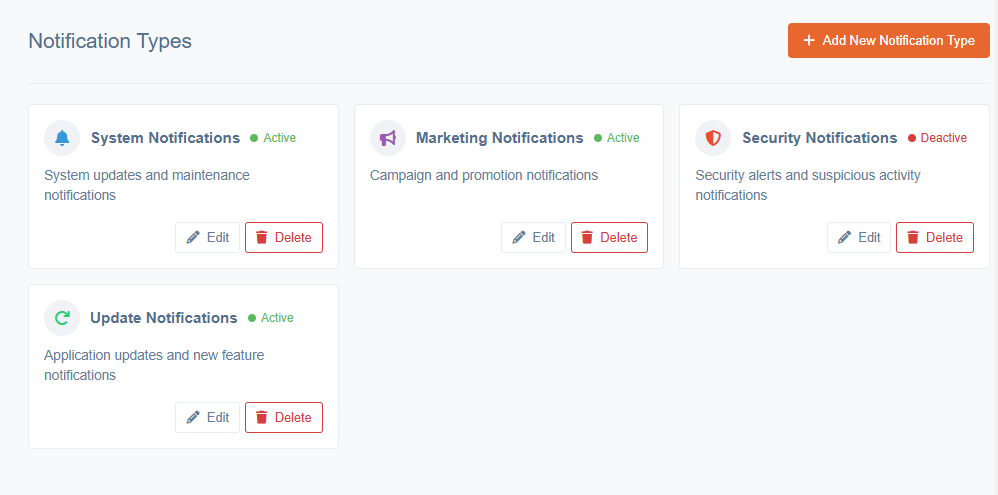Edit Marketing Notifications
The image size is (998, 495).
pyautogui.click(x=533, y=237)
